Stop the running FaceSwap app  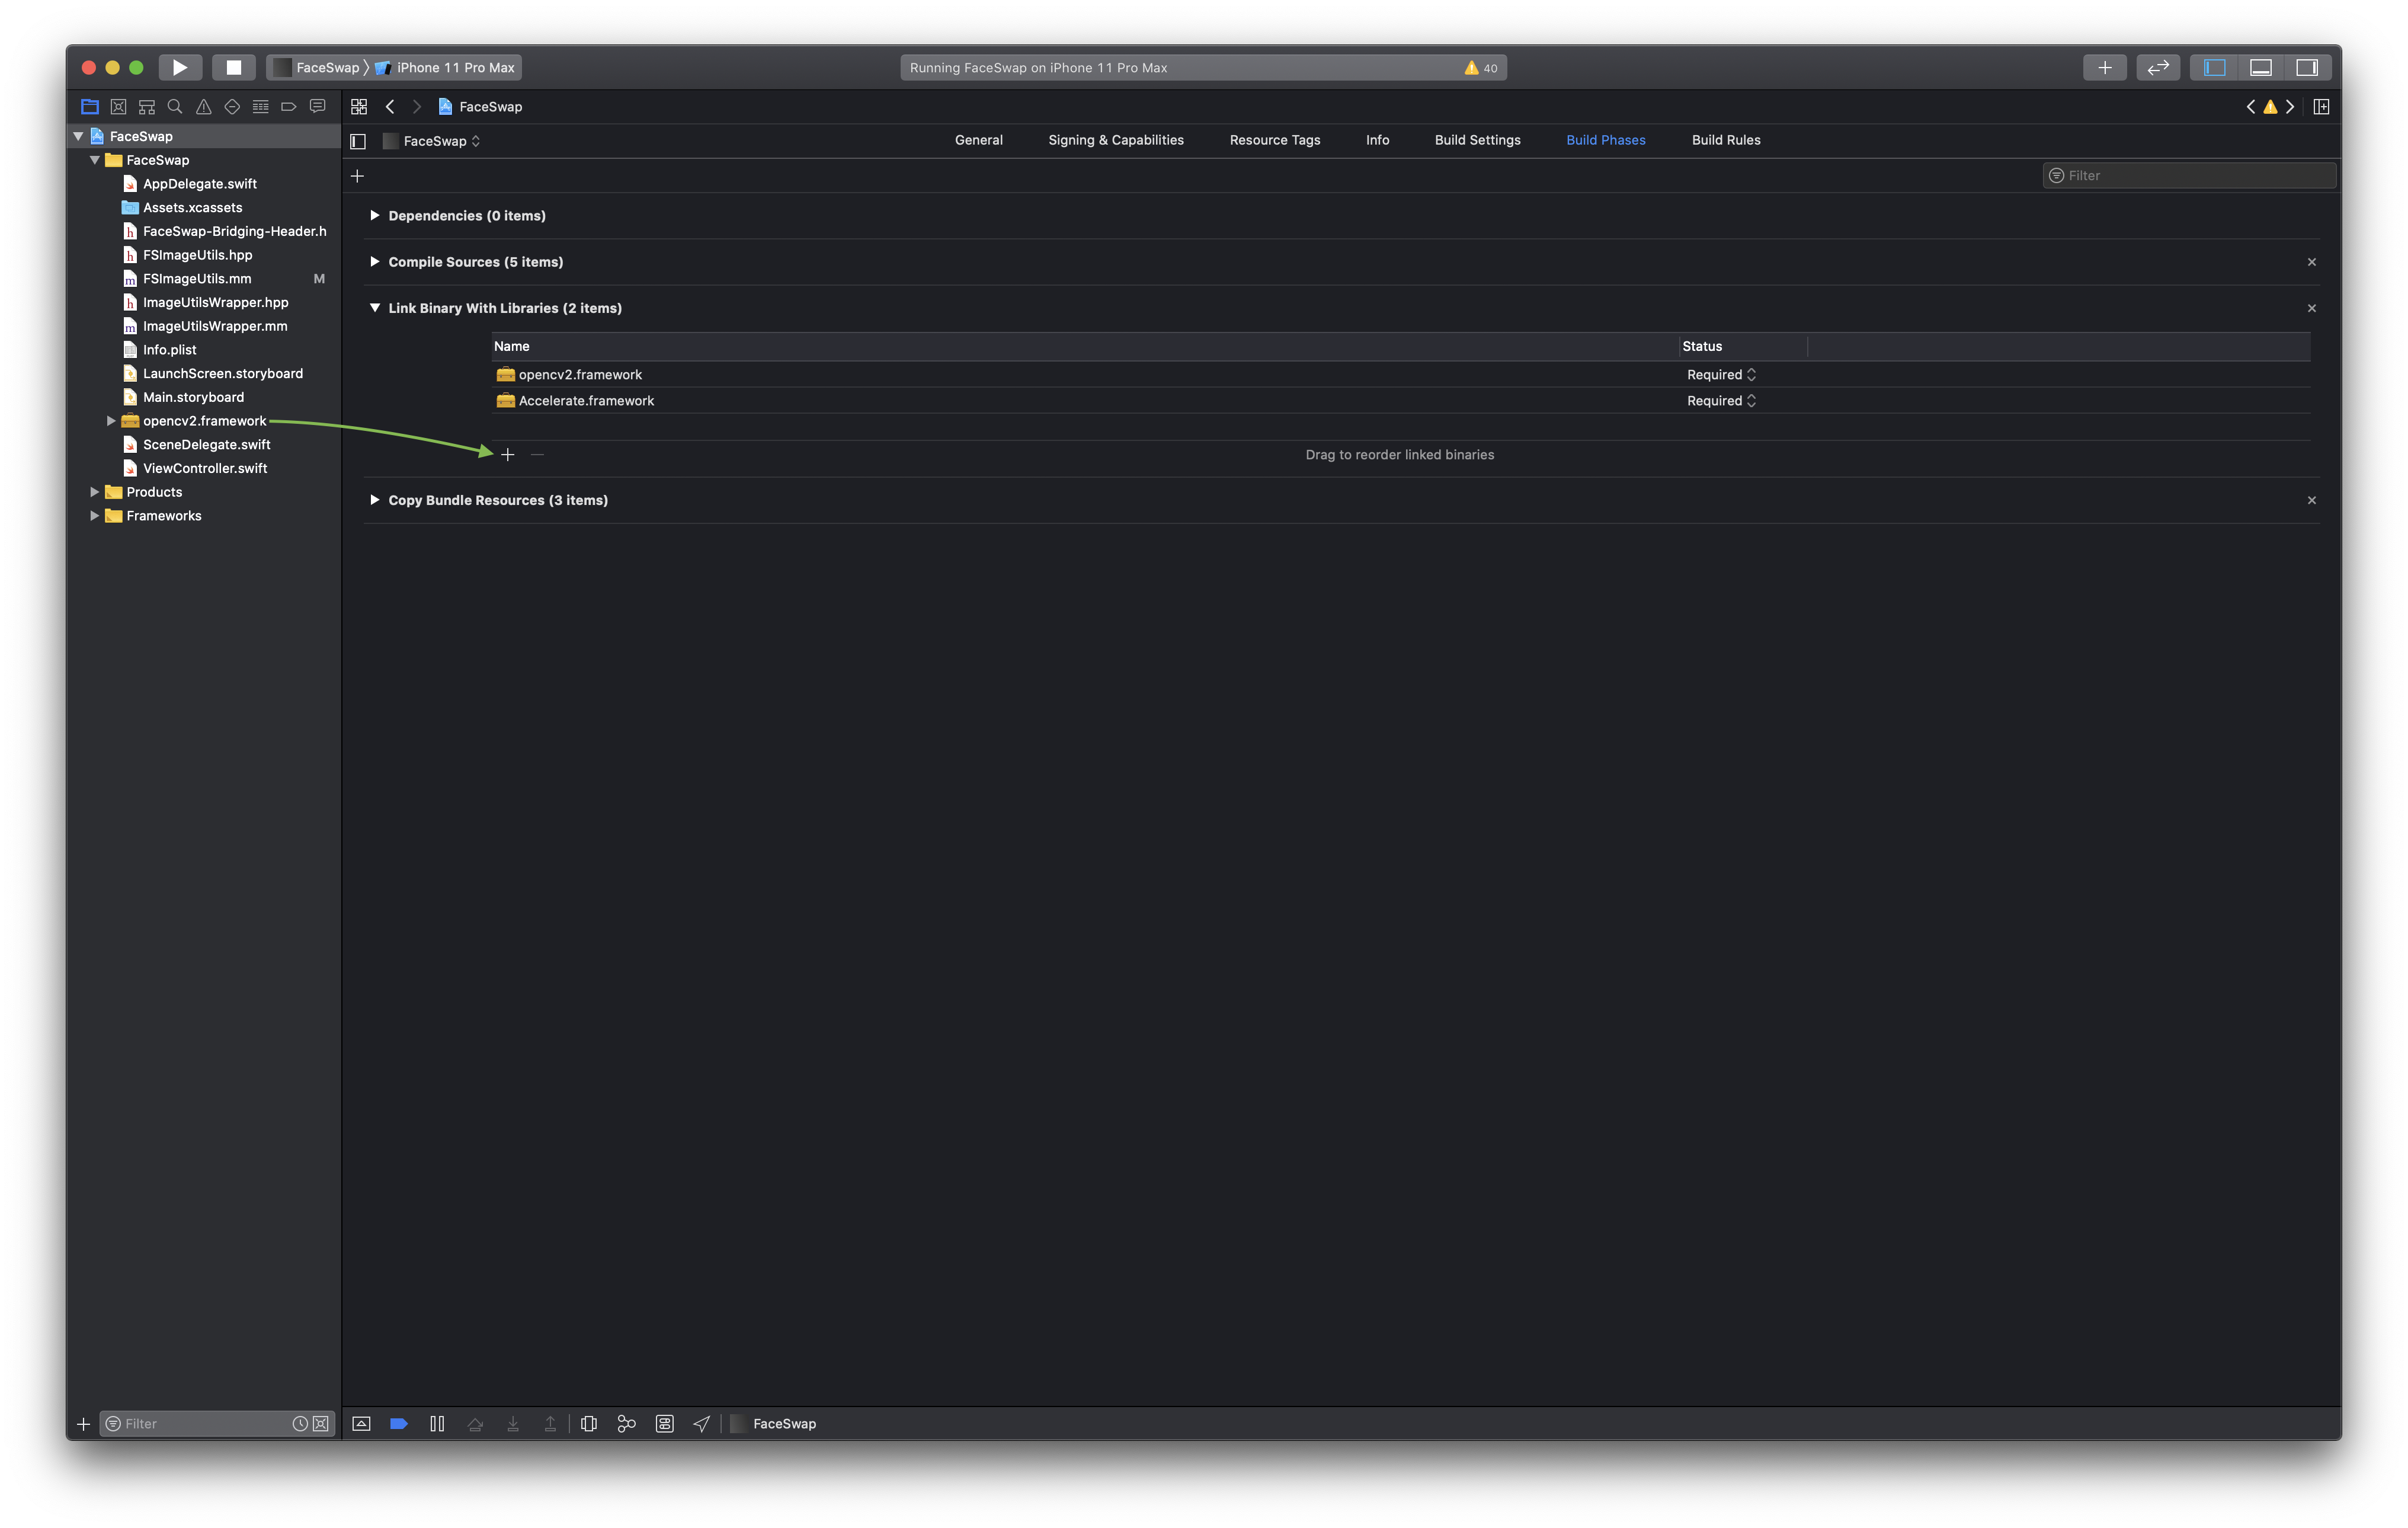click(x=233, y=67)
